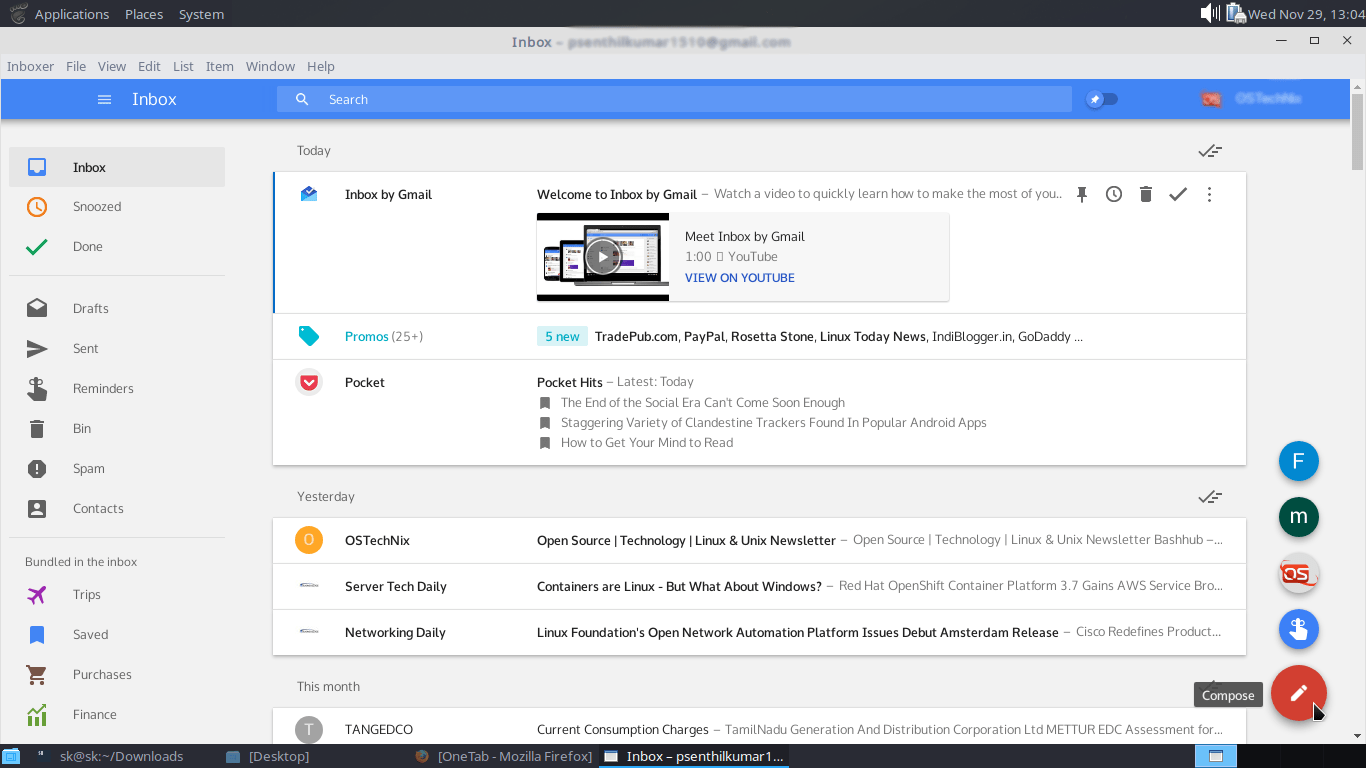Screen dimensions: 1366x768
Task: Open the File menu
Action: tap(76, 66)
